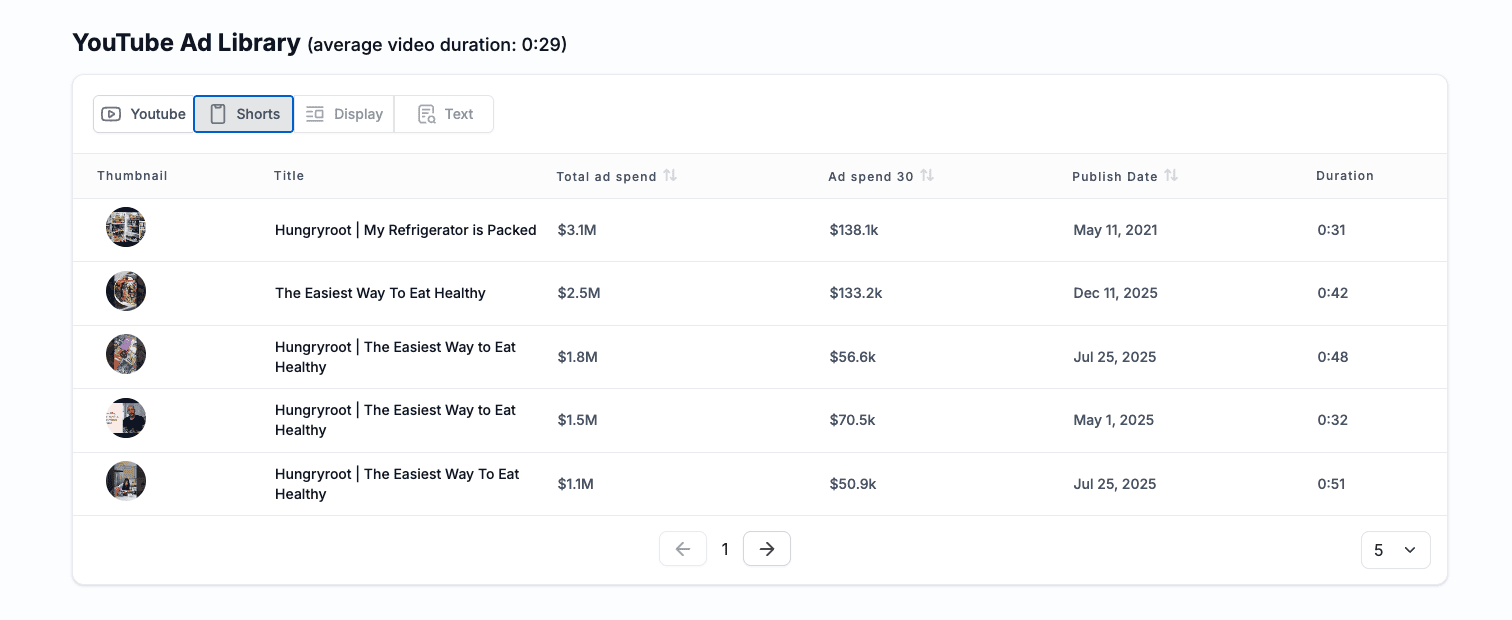1512x620 pixels.
Task: Select the Shorts tab
Action: coord(244,114)
